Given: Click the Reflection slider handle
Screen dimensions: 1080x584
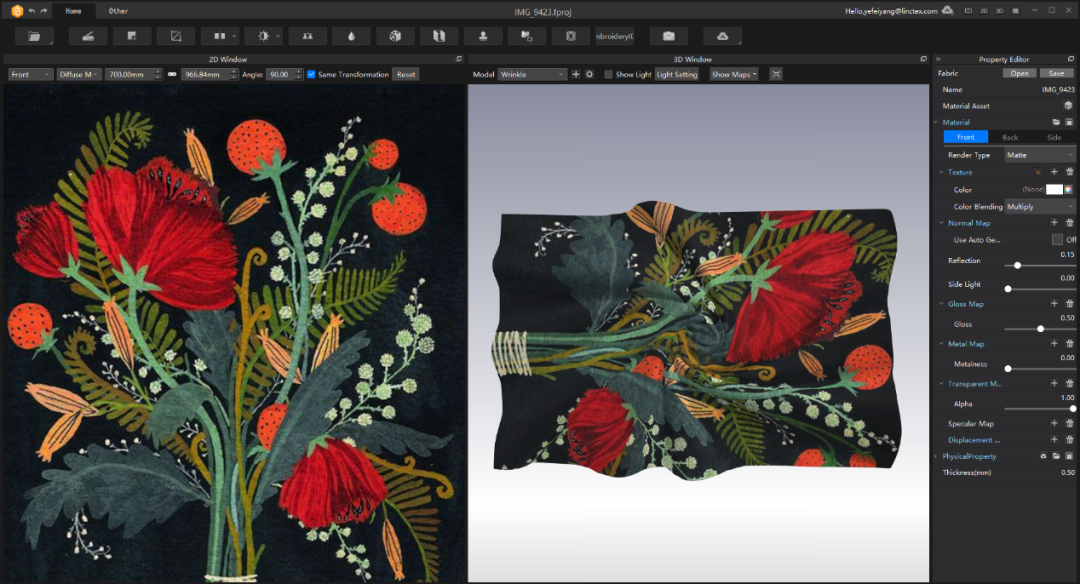Looking at the screenshot, I should click(x=1018, y=265).
